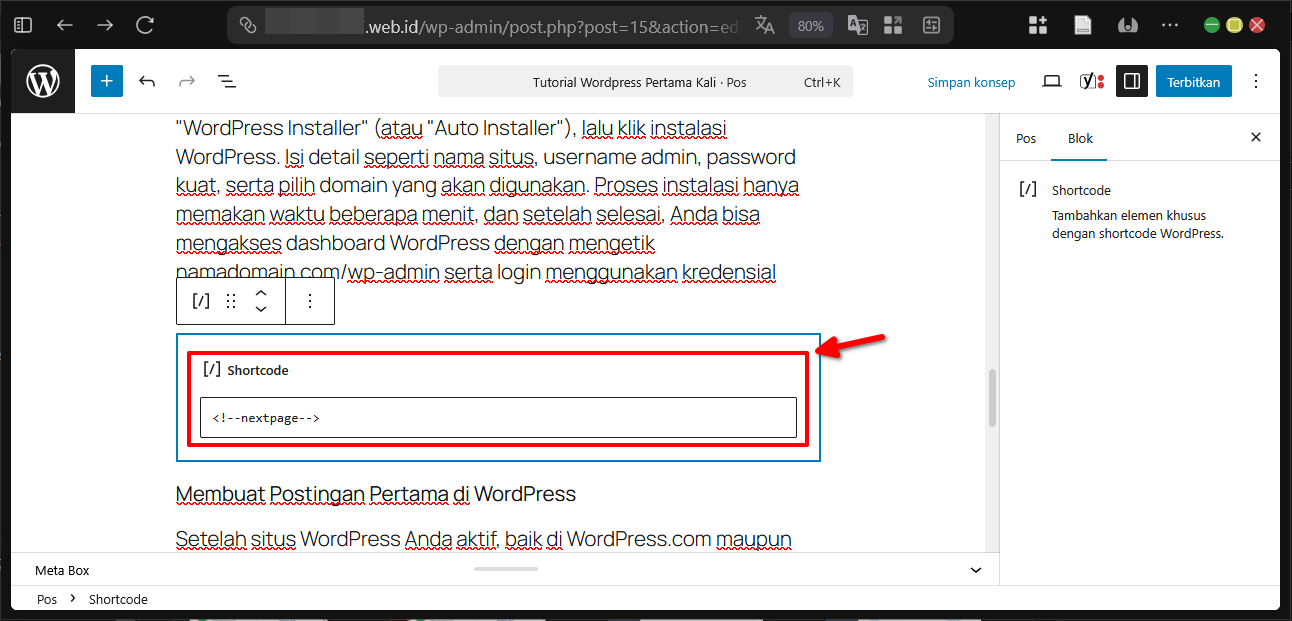The width and height of the screenshot is (1292, 621).
Task: Toggle the settings sidebar panel
Action: 1132,81
